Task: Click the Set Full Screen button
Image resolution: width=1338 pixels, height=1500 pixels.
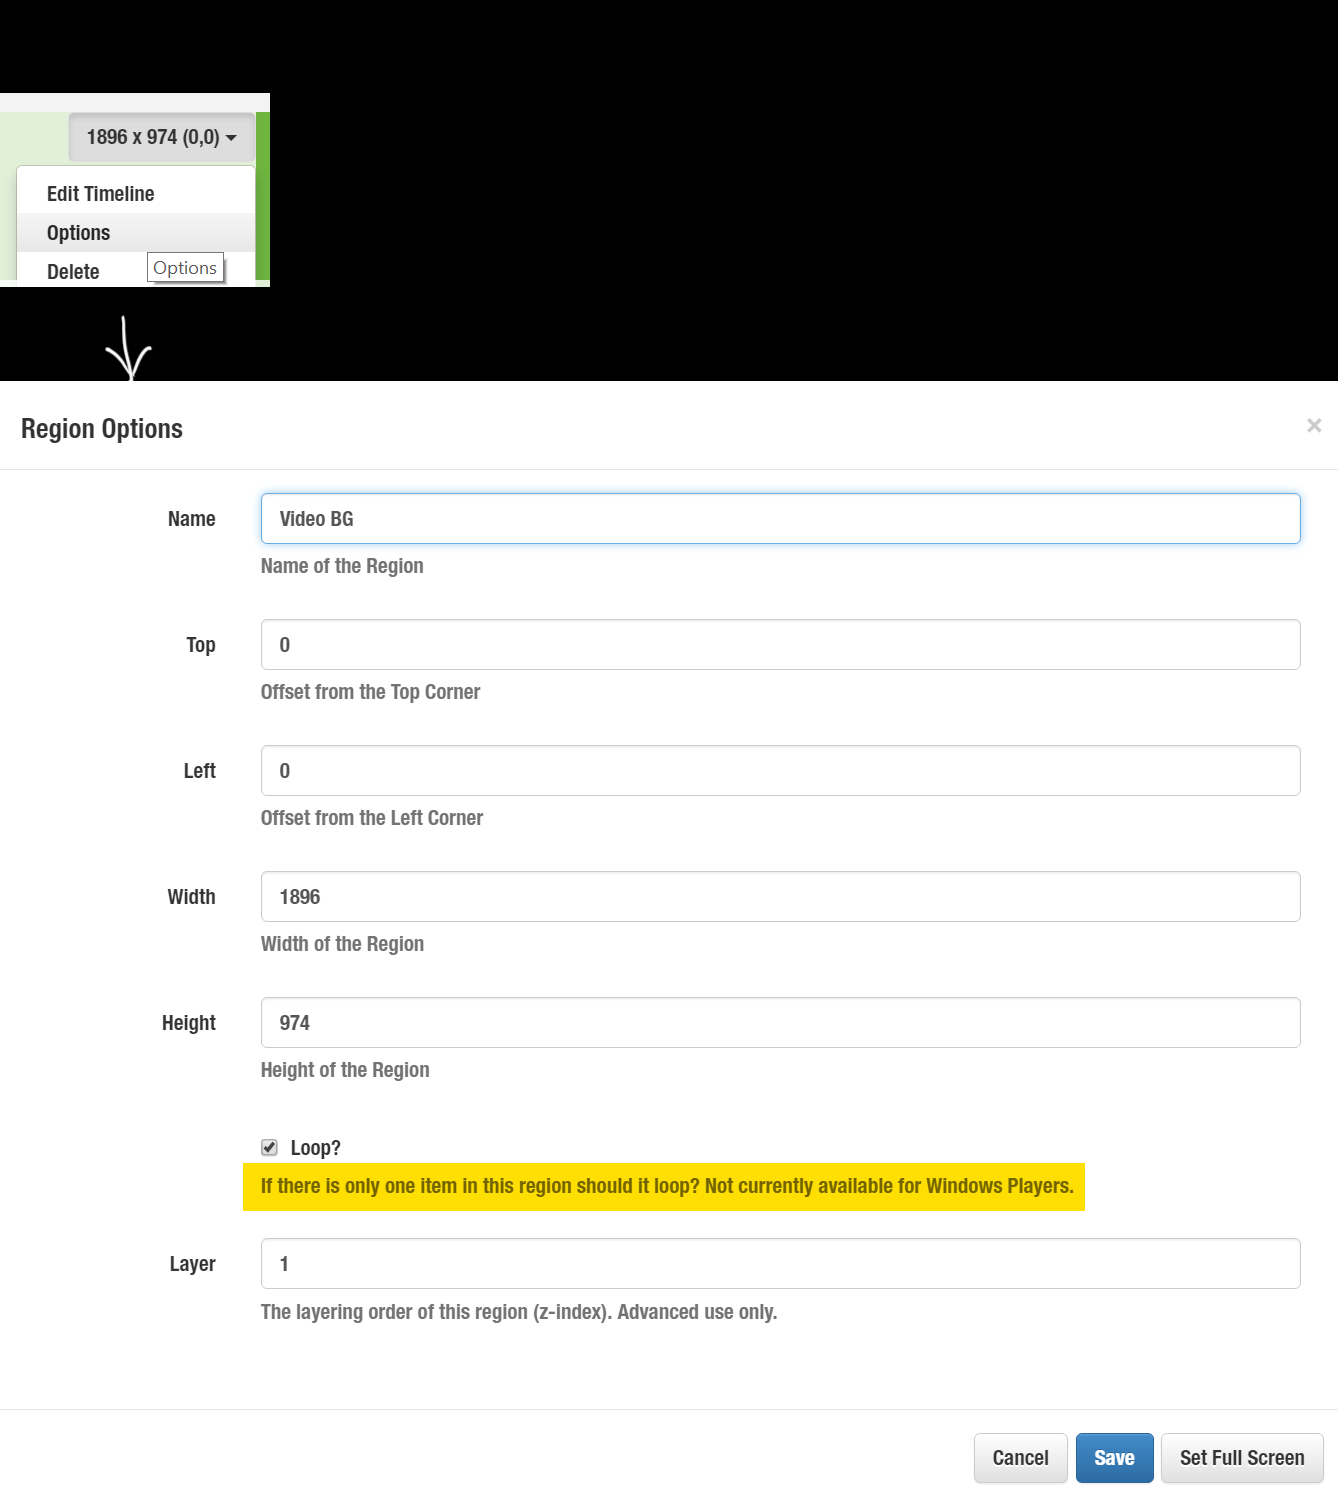Action: pyautogui.click(x=1241, y=1458)
